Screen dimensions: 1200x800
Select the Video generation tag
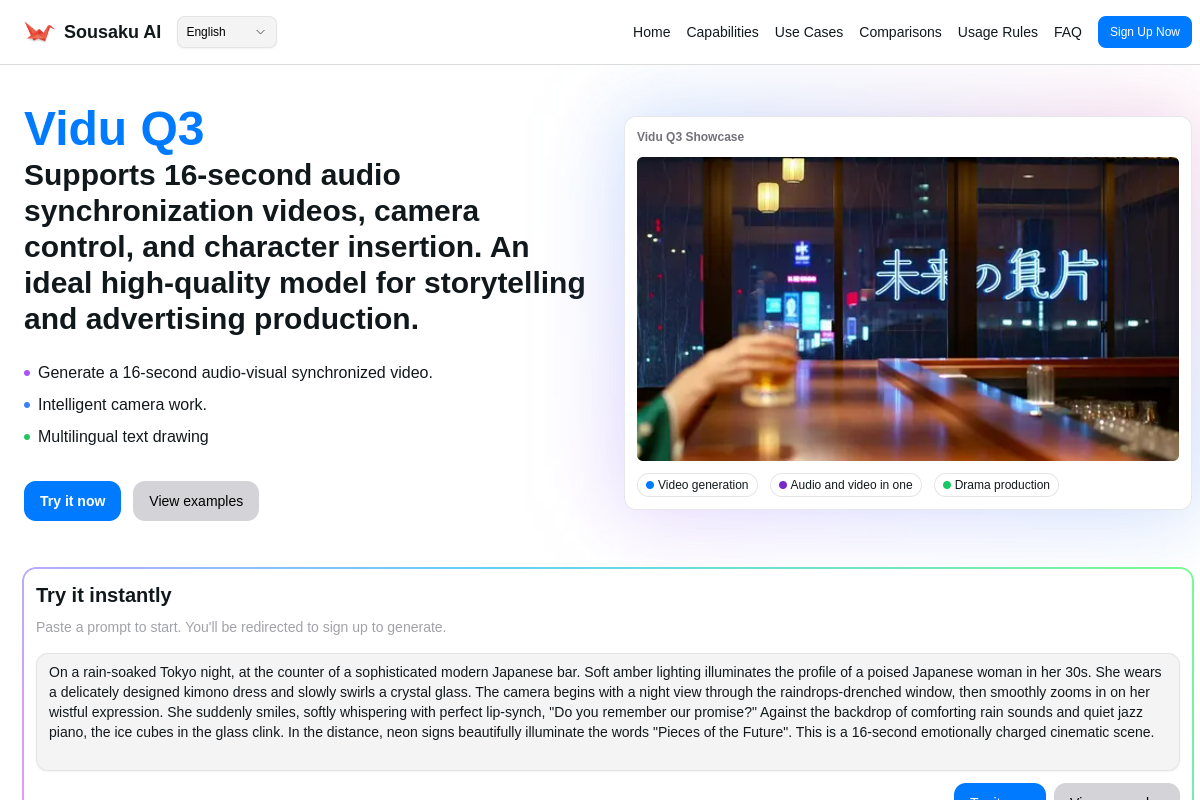(x=697, y=485)
